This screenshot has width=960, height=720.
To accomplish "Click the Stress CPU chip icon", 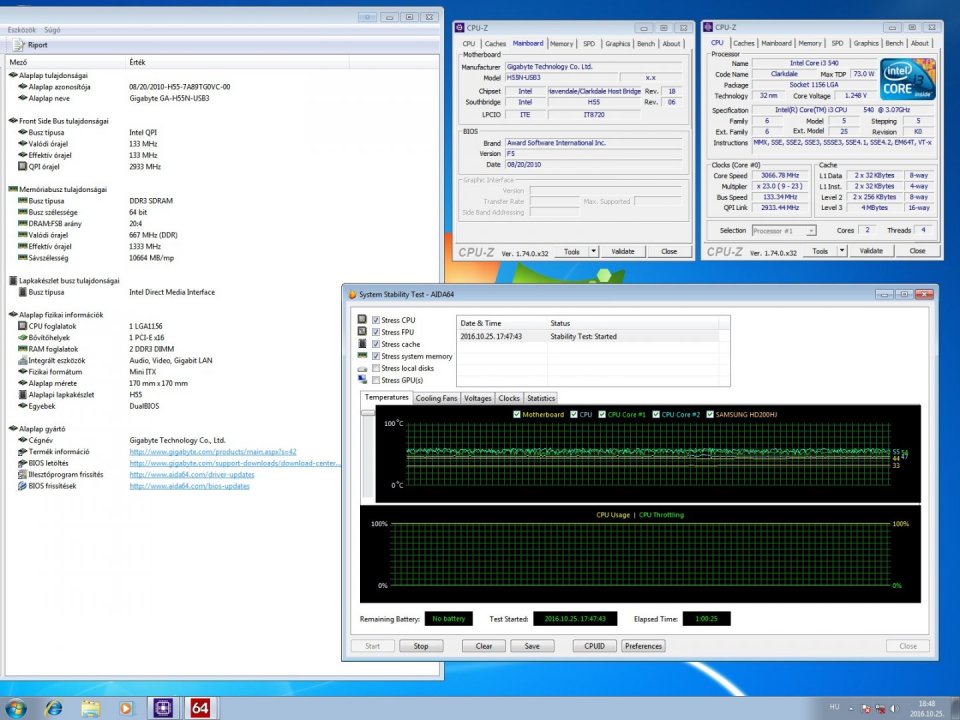I will pyautogui.click(x=362, y=320).
